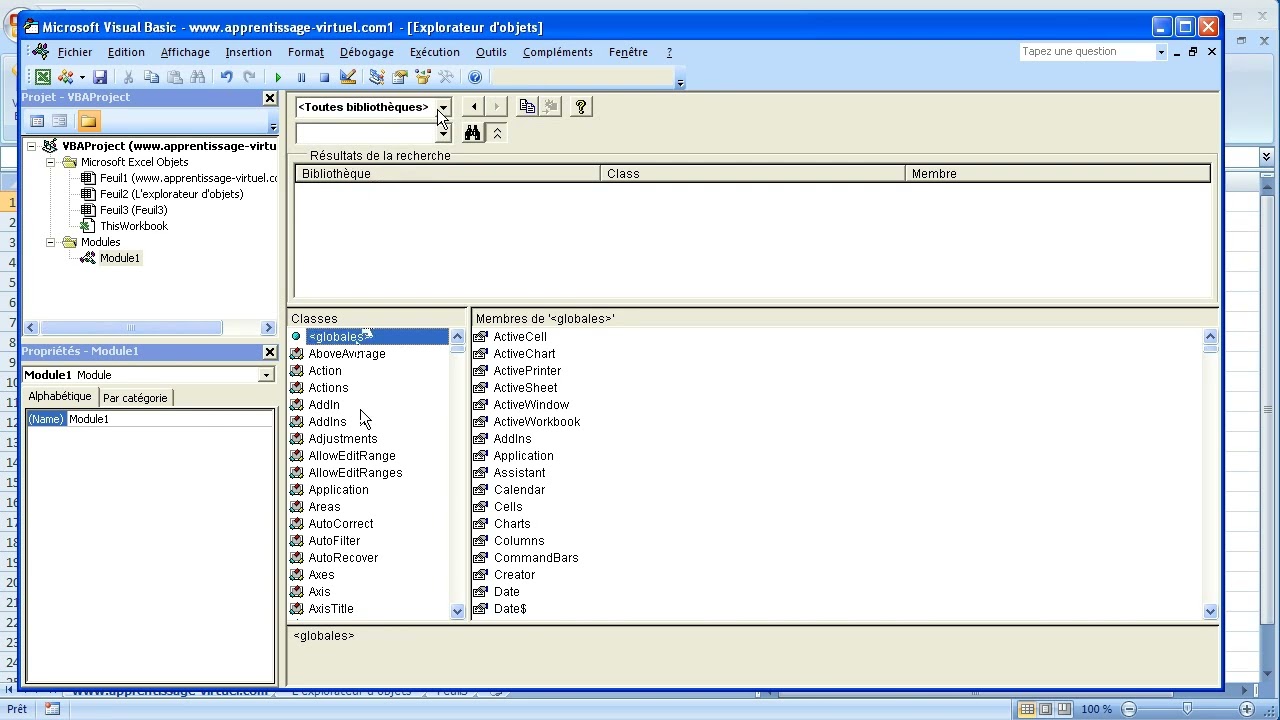Click the Stop (reset) square icon
This screenshot has height=720, width=1280.
(x=324, y=77)
